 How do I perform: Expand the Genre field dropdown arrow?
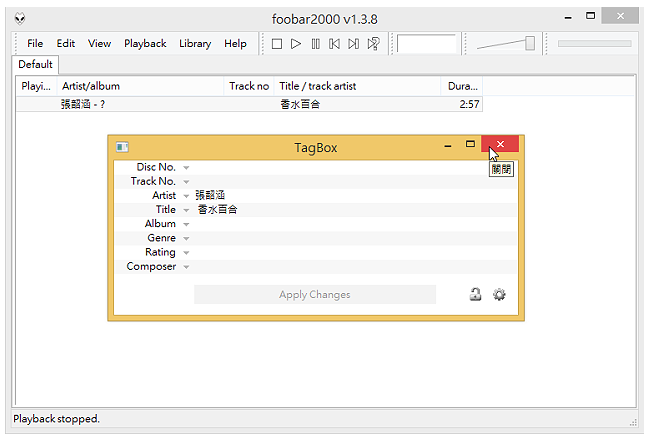pyautogui.click(x=186, y=239)
